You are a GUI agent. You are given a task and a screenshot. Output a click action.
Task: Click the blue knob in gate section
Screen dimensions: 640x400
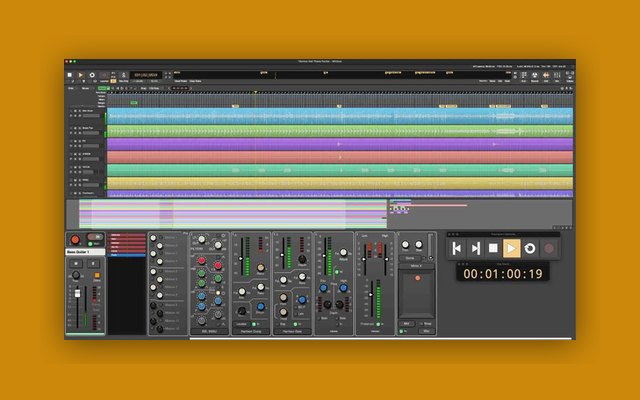pyautogui.click(x=302, y=300)
